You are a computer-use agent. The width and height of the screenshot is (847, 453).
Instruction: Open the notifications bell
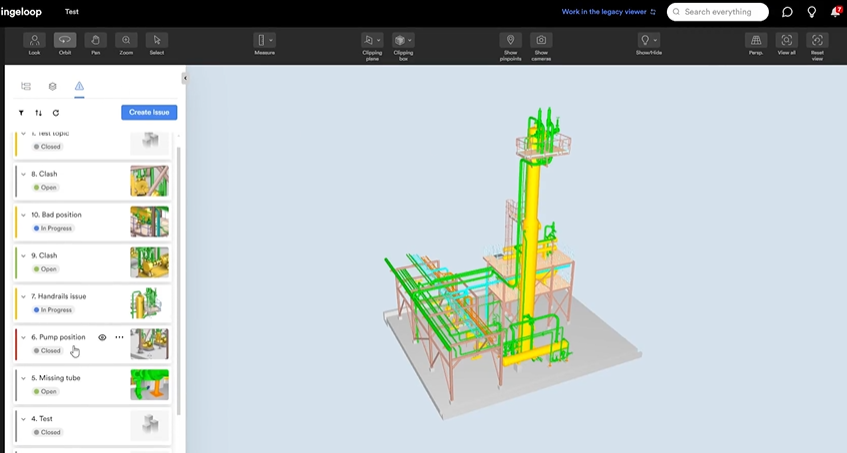(835, 12)
